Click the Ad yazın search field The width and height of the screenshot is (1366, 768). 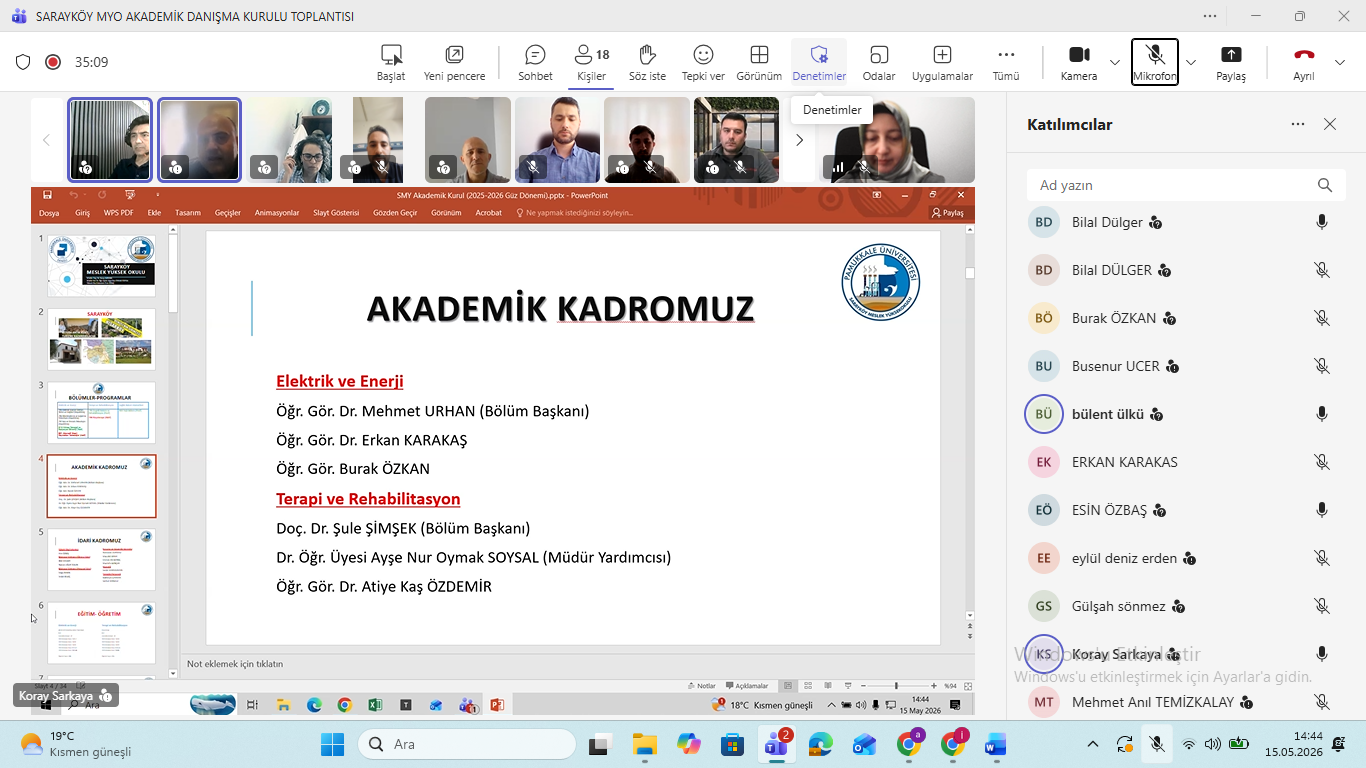pos(1186,185)
